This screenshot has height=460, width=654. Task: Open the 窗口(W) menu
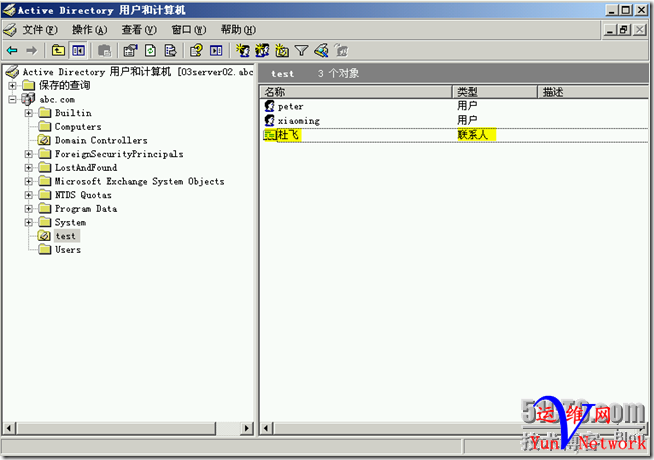point(189,30)
